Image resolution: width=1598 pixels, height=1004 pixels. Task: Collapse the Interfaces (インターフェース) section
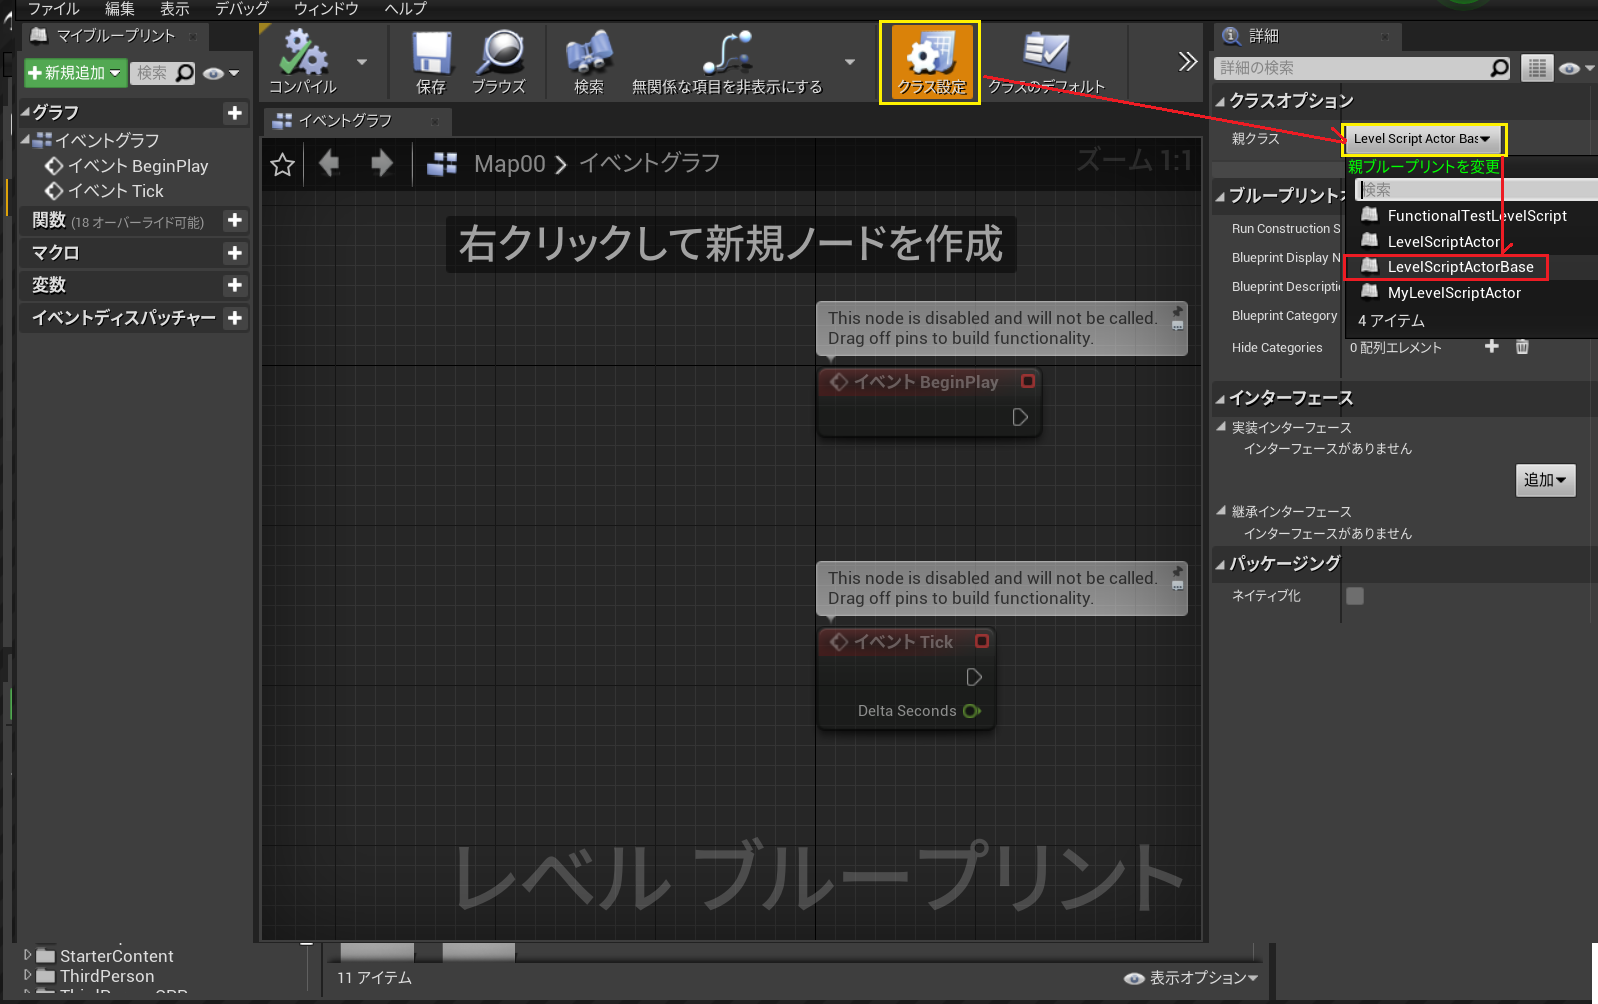coord(1221,399)
